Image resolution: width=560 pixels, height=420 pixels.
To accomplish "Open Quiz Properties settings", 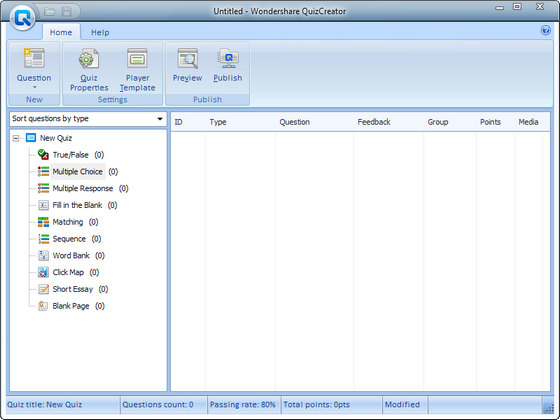I will pos(89,70).
